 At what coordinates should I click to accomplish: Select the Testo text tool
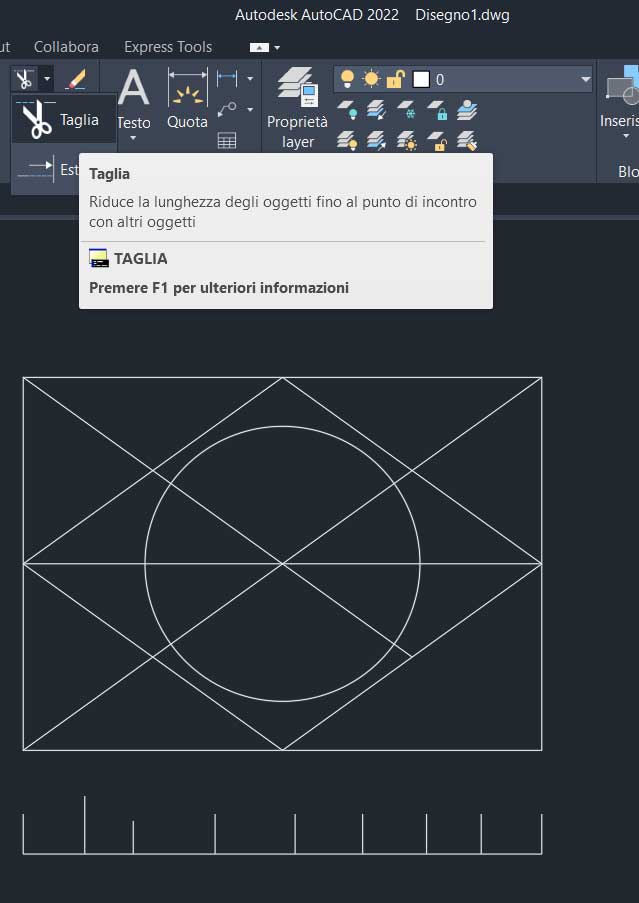tap(134, 98)
